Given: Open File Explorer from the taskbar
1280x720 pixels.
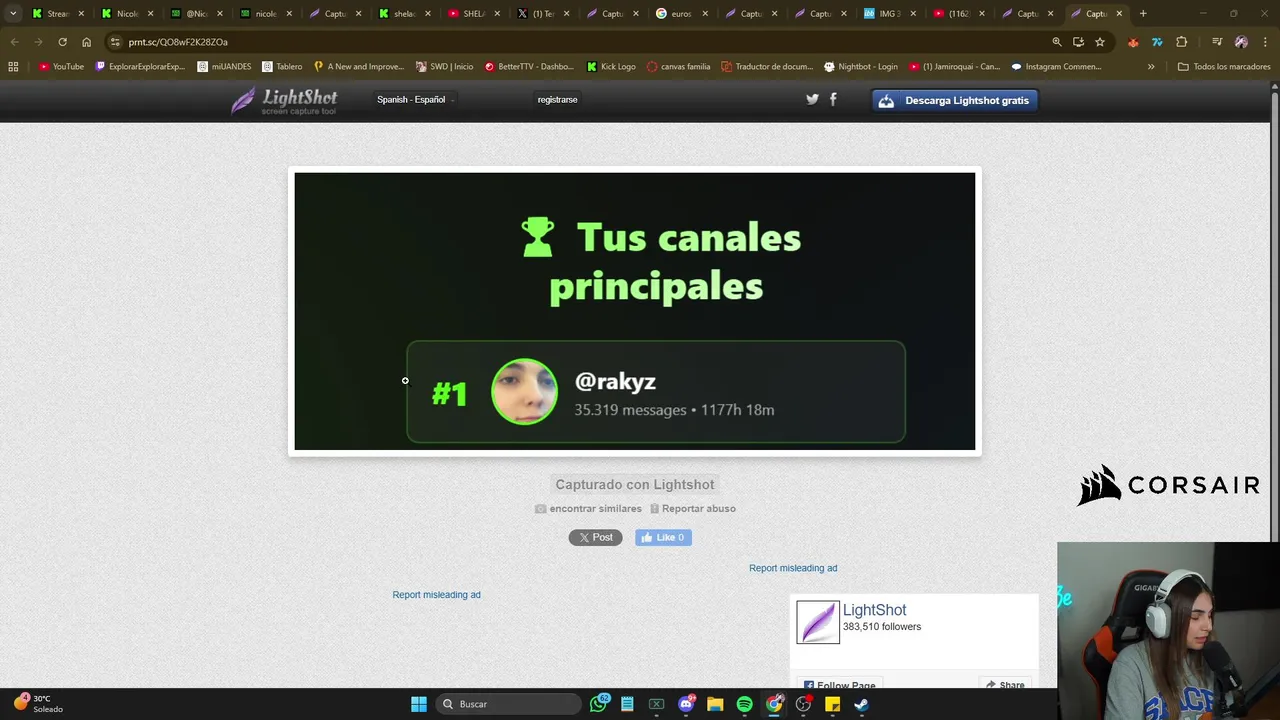Looking at the screenshot, I should (x=715, y=704).
